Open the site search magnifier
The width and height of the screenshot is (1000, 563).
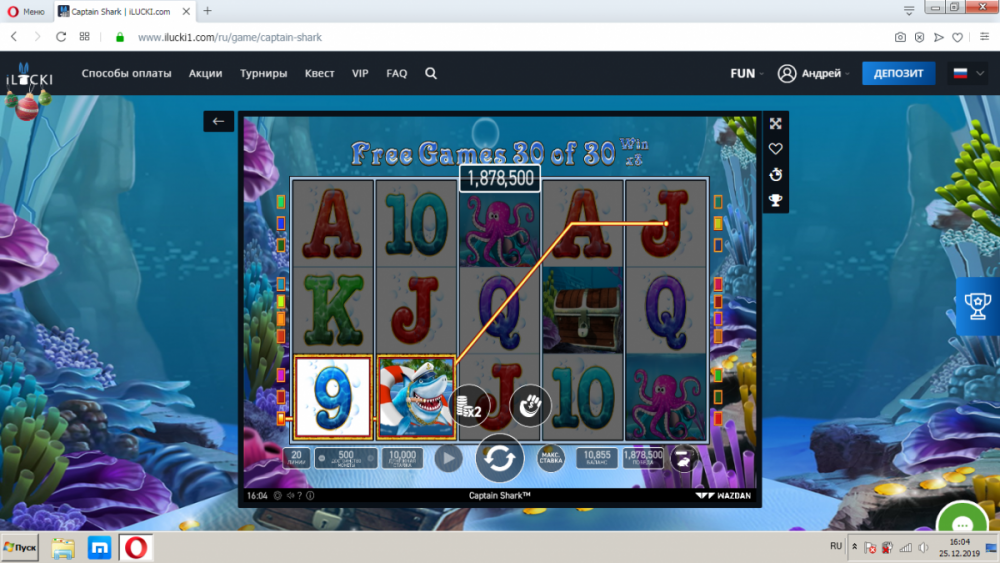[431, 73]
